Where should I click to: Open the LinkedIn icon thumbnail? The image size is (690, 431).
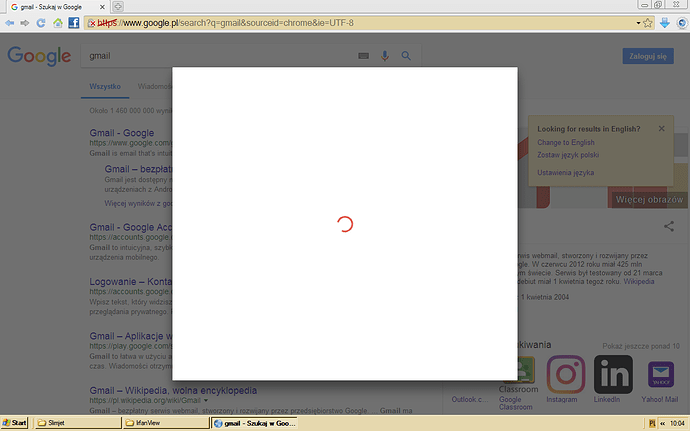click(x=613, y=374)
